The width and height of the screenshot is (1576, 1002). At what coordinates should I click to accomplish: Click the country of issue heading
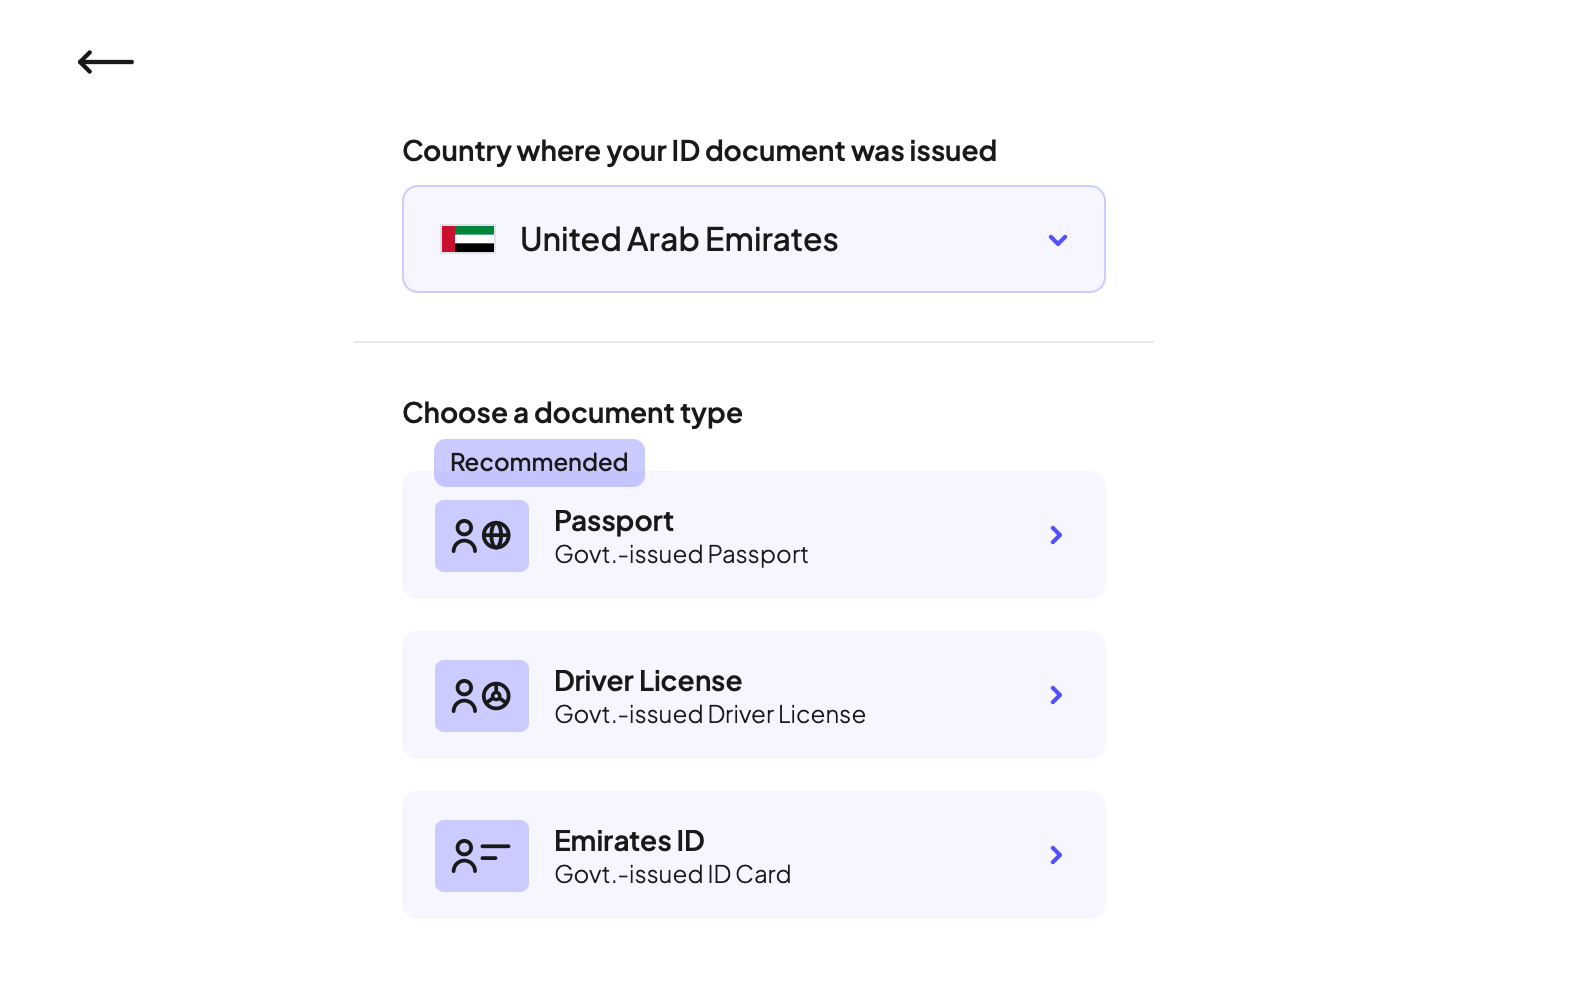(x=699, y=151)
